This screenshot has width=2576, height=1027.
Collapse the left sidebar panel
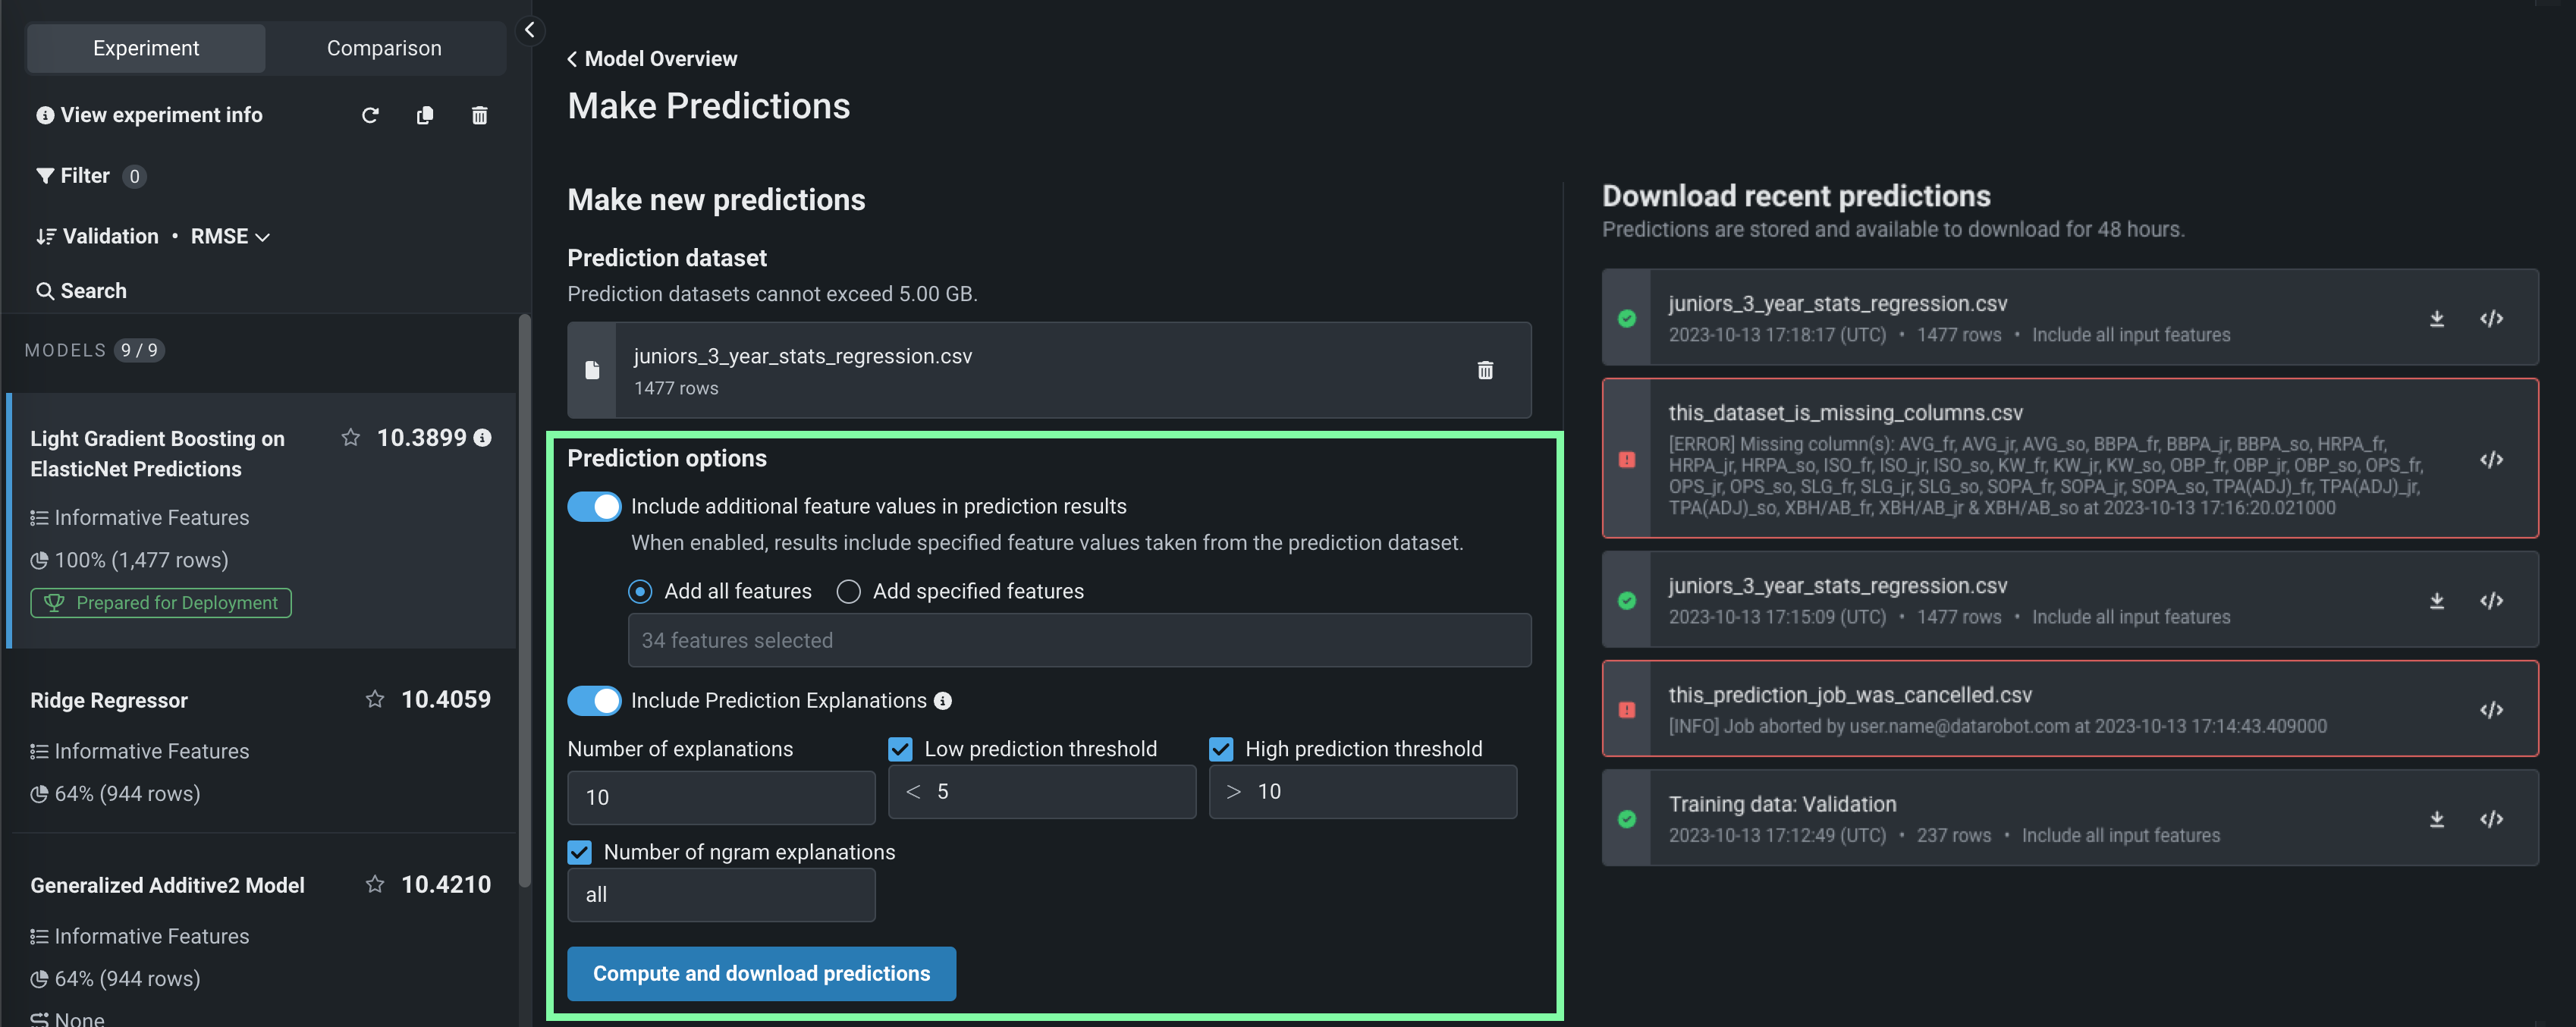coord(530,30)
